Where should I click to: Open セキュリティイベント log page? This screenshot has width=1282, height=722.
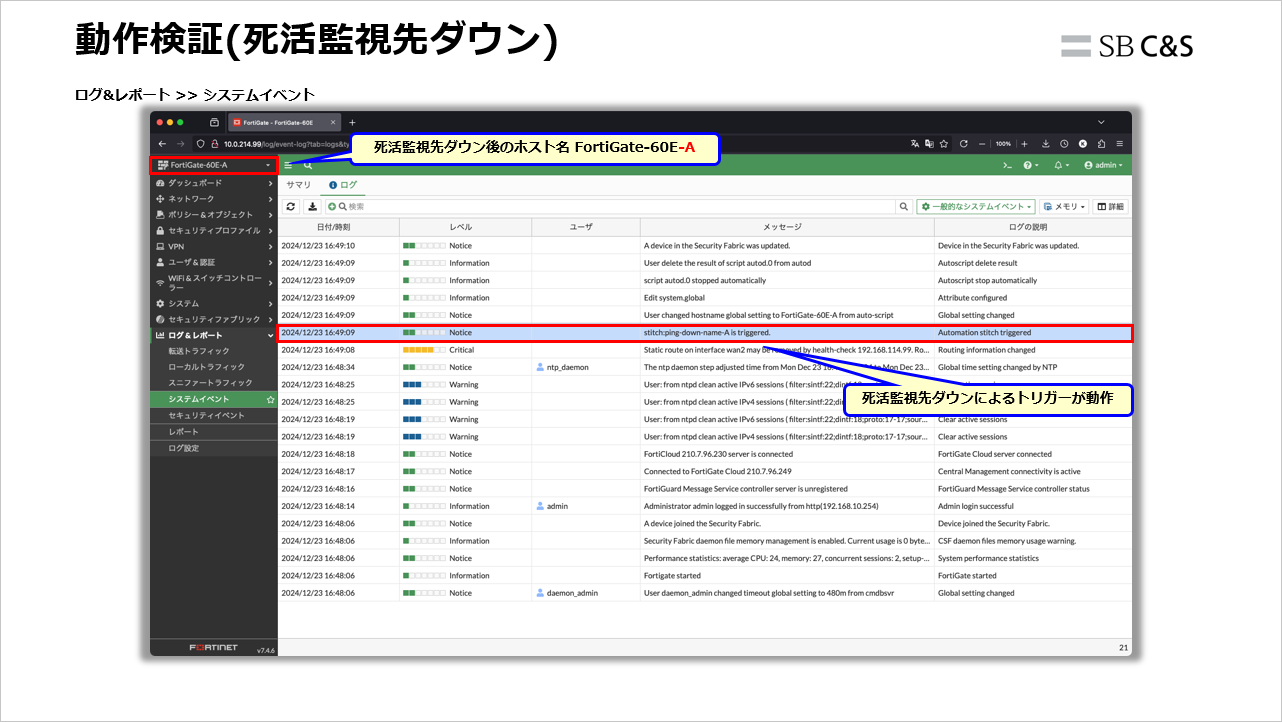click(x=214, y=415)
